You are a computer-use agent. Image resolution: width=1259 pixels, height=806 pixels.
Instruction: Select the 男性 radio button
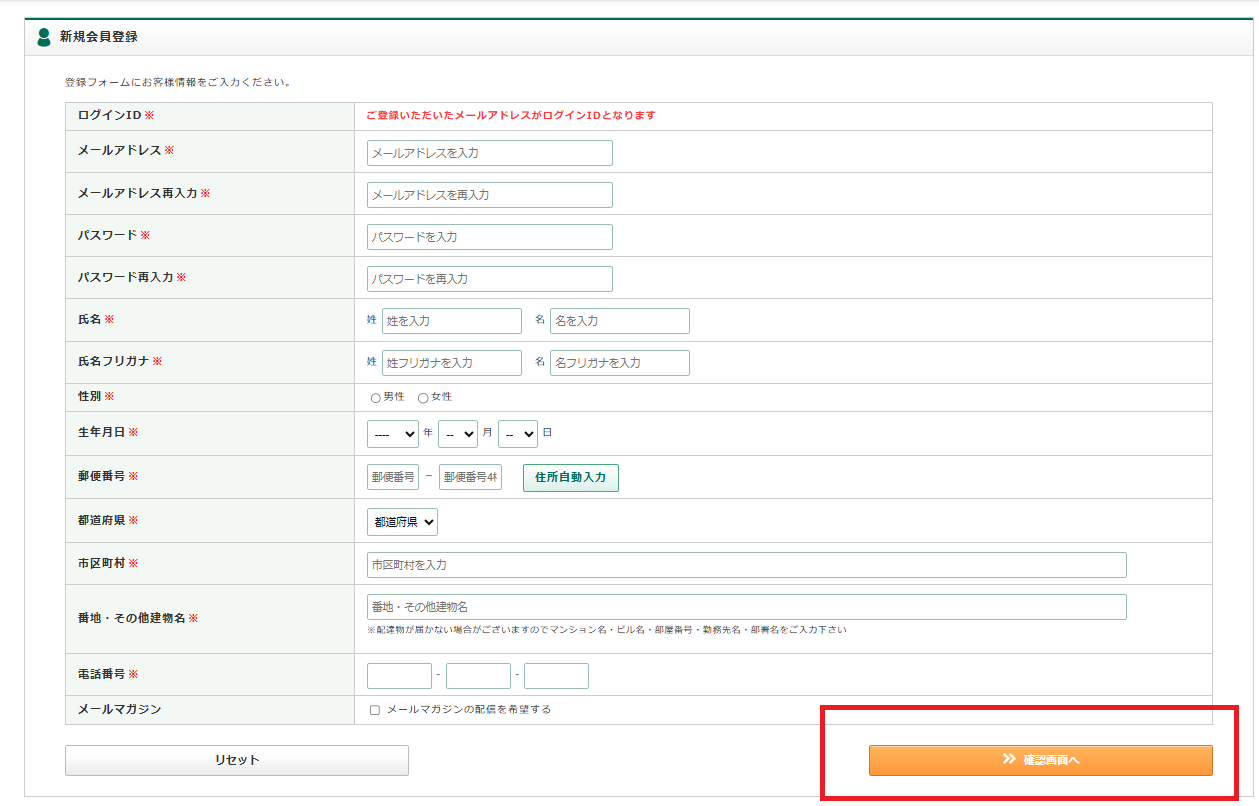(x=376, y=398)
